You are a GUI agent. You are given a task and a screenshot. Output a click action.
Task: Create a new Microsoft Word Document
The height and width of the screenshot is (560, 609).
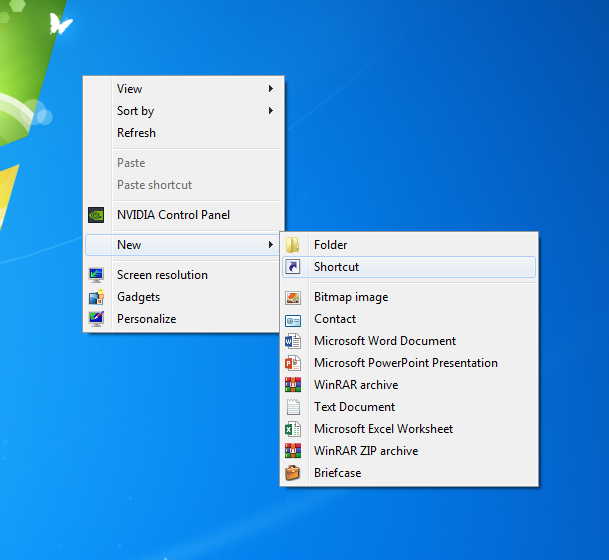(x=409, y=341)
